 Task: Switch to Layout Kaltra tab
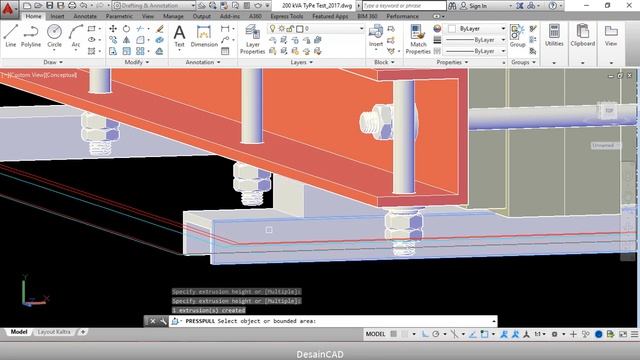pos(54,332)
